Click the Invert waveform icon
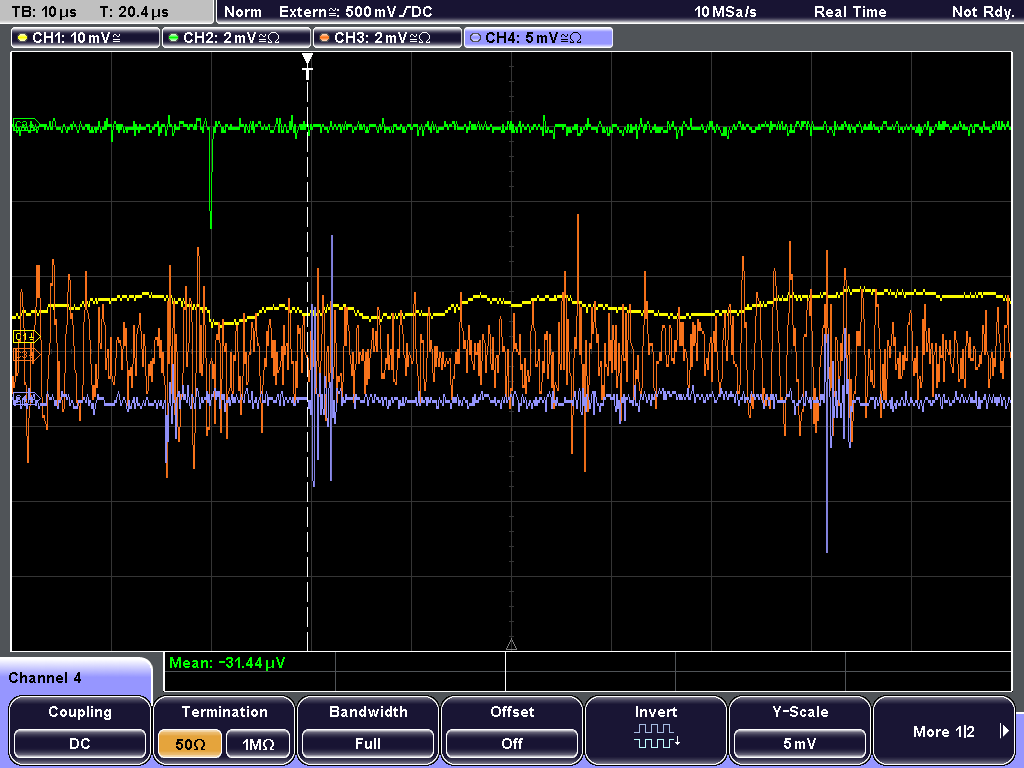Image resolution: width=1024 pixels, height=768 pixels. pos(656,736)
